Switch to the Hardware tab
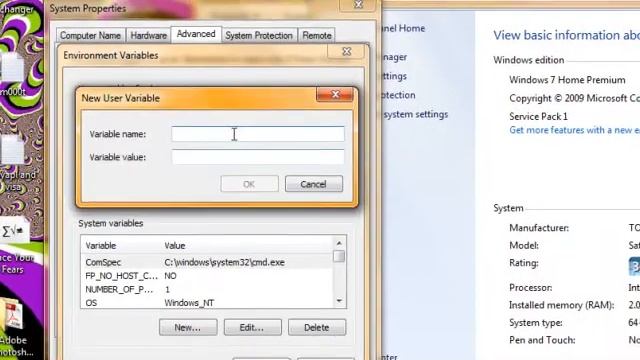This screenshot has width=640, height=360. pyautogui.click(x=149, y=36)
